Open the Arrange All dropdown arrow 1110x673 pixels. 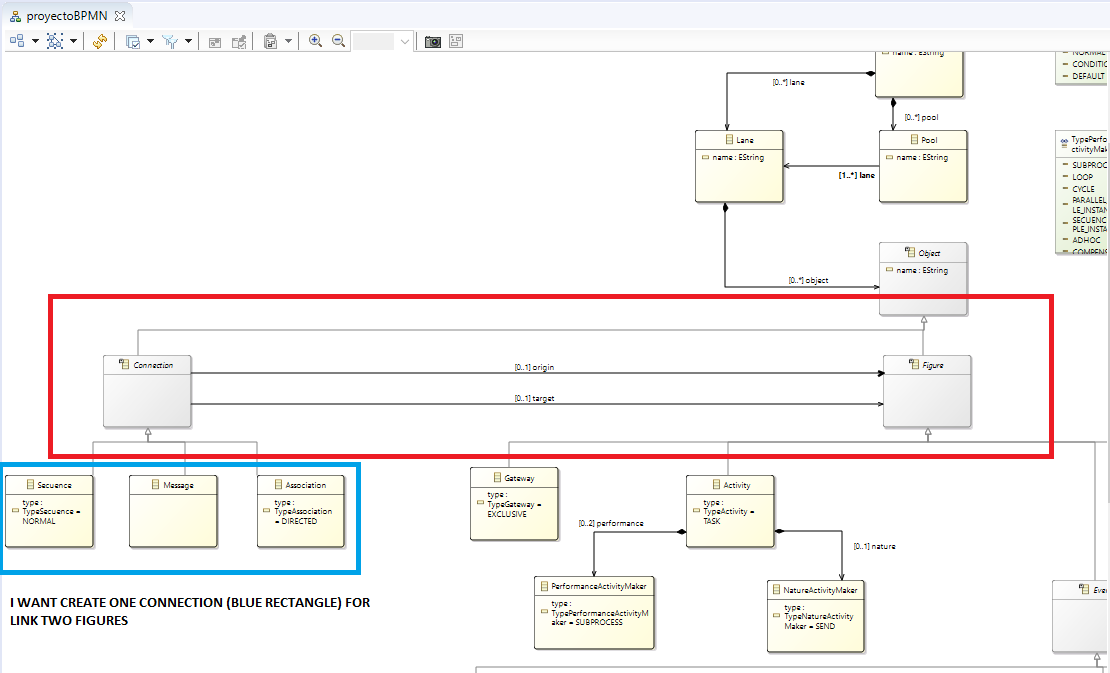(35, 42)
